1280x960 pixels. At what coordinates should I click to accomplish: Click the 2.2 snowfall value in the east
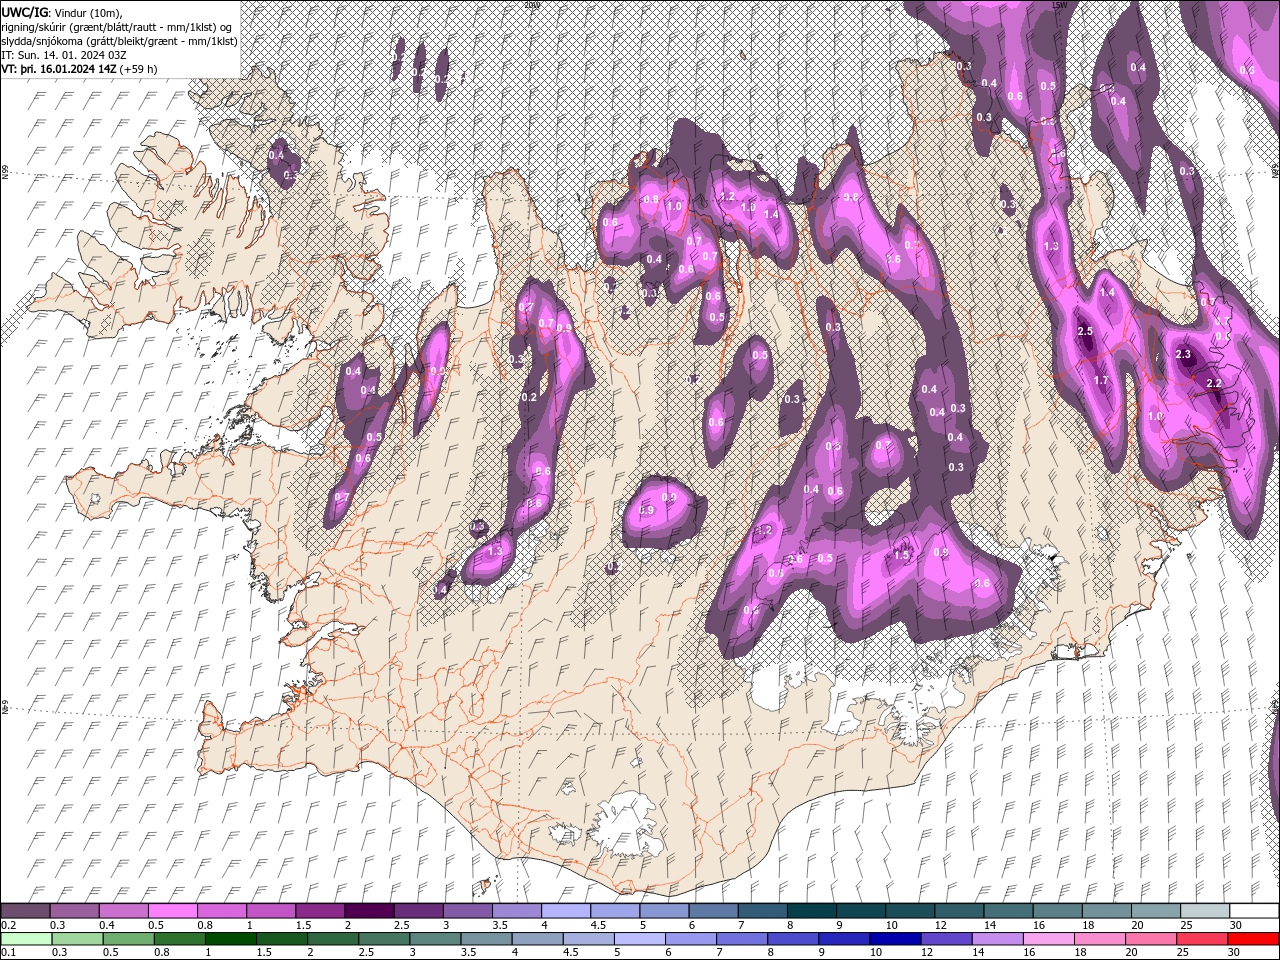1215,384
